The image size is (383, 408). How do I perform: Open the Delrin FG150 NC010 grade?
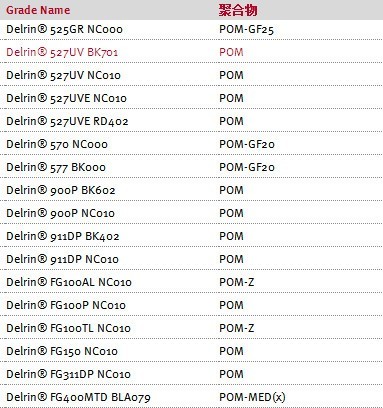point(62,351)
